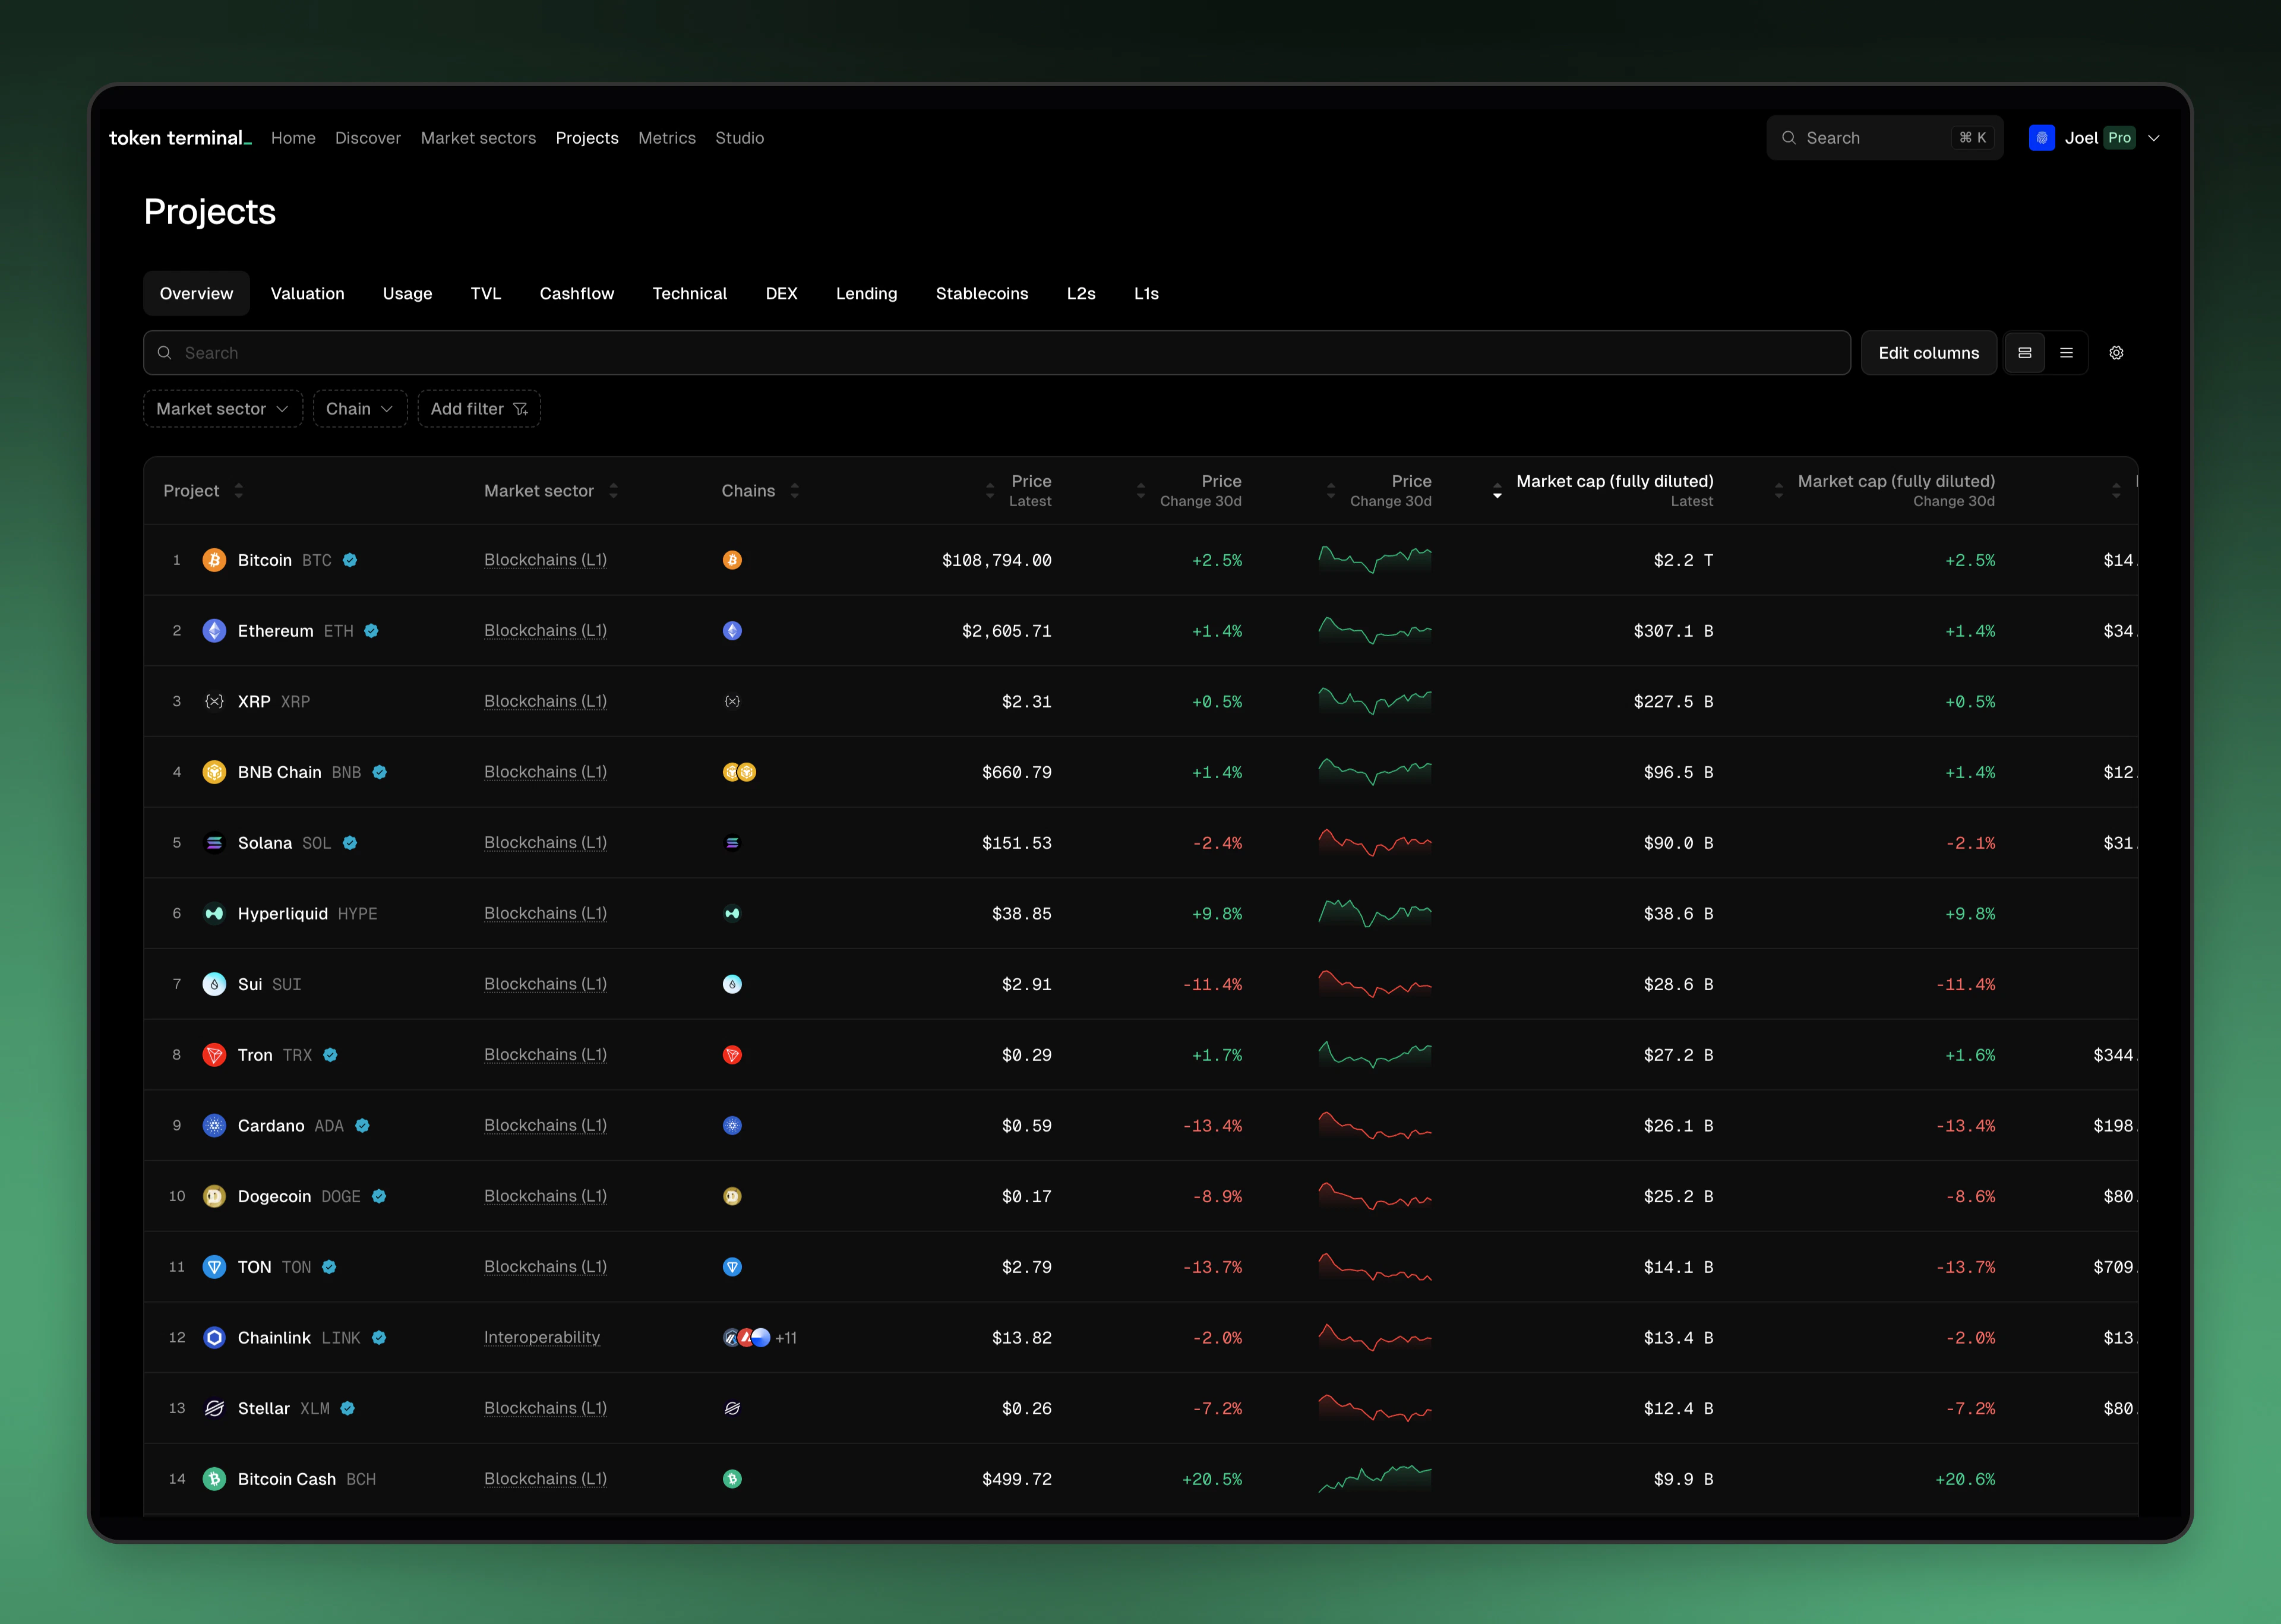Click Joel's blue avatar icon
This screenshot has height=1624, width=2281.
pos(2041,138)
